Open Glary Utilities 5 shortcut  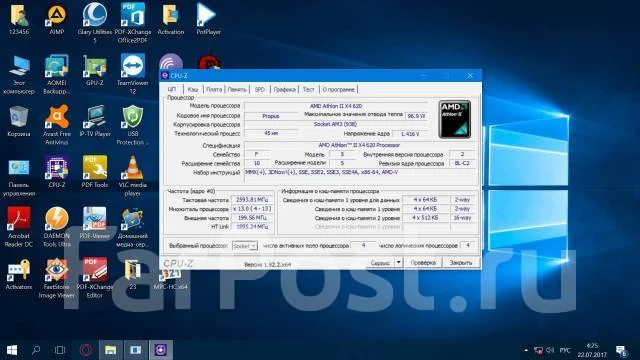point(95,22)
